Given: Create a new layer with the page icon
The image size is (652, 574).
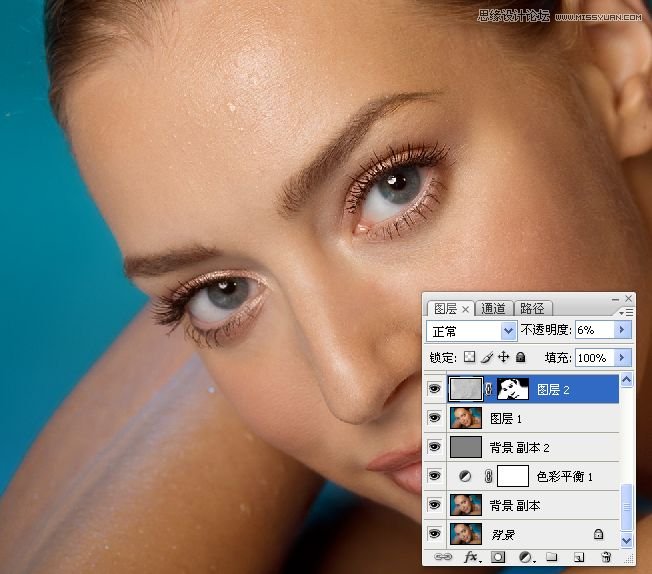Looking at the screenshot, I should [x=579, y=557].
